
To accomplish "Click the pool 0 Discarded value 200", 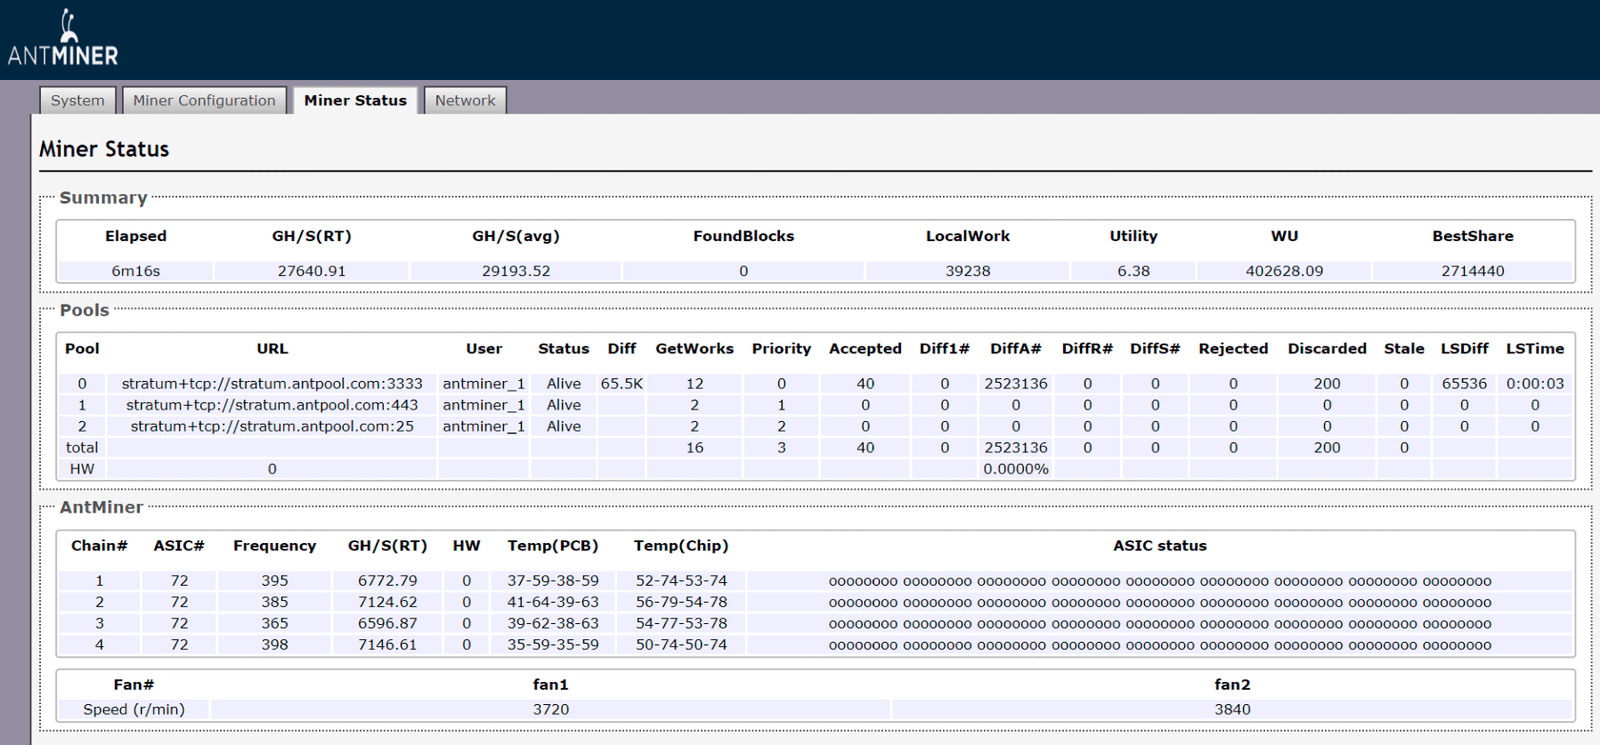I will pos(1327,384).
